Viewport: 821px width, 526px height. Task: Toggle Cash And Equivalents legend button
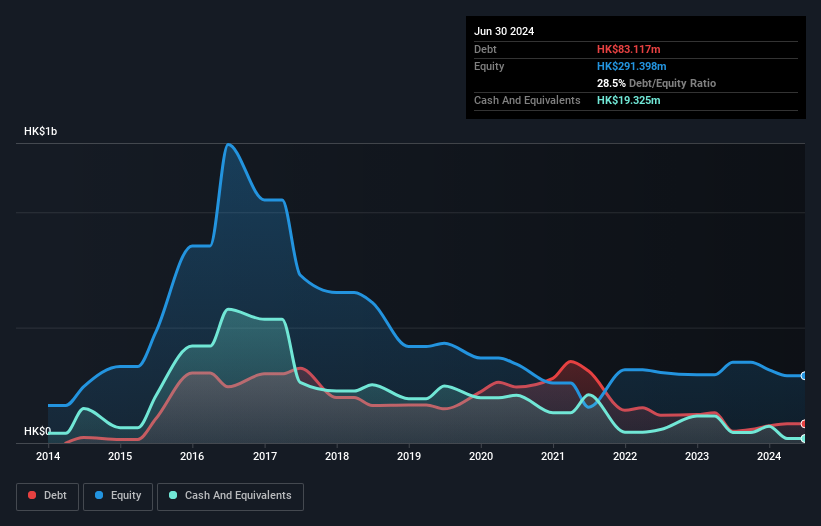230,496
